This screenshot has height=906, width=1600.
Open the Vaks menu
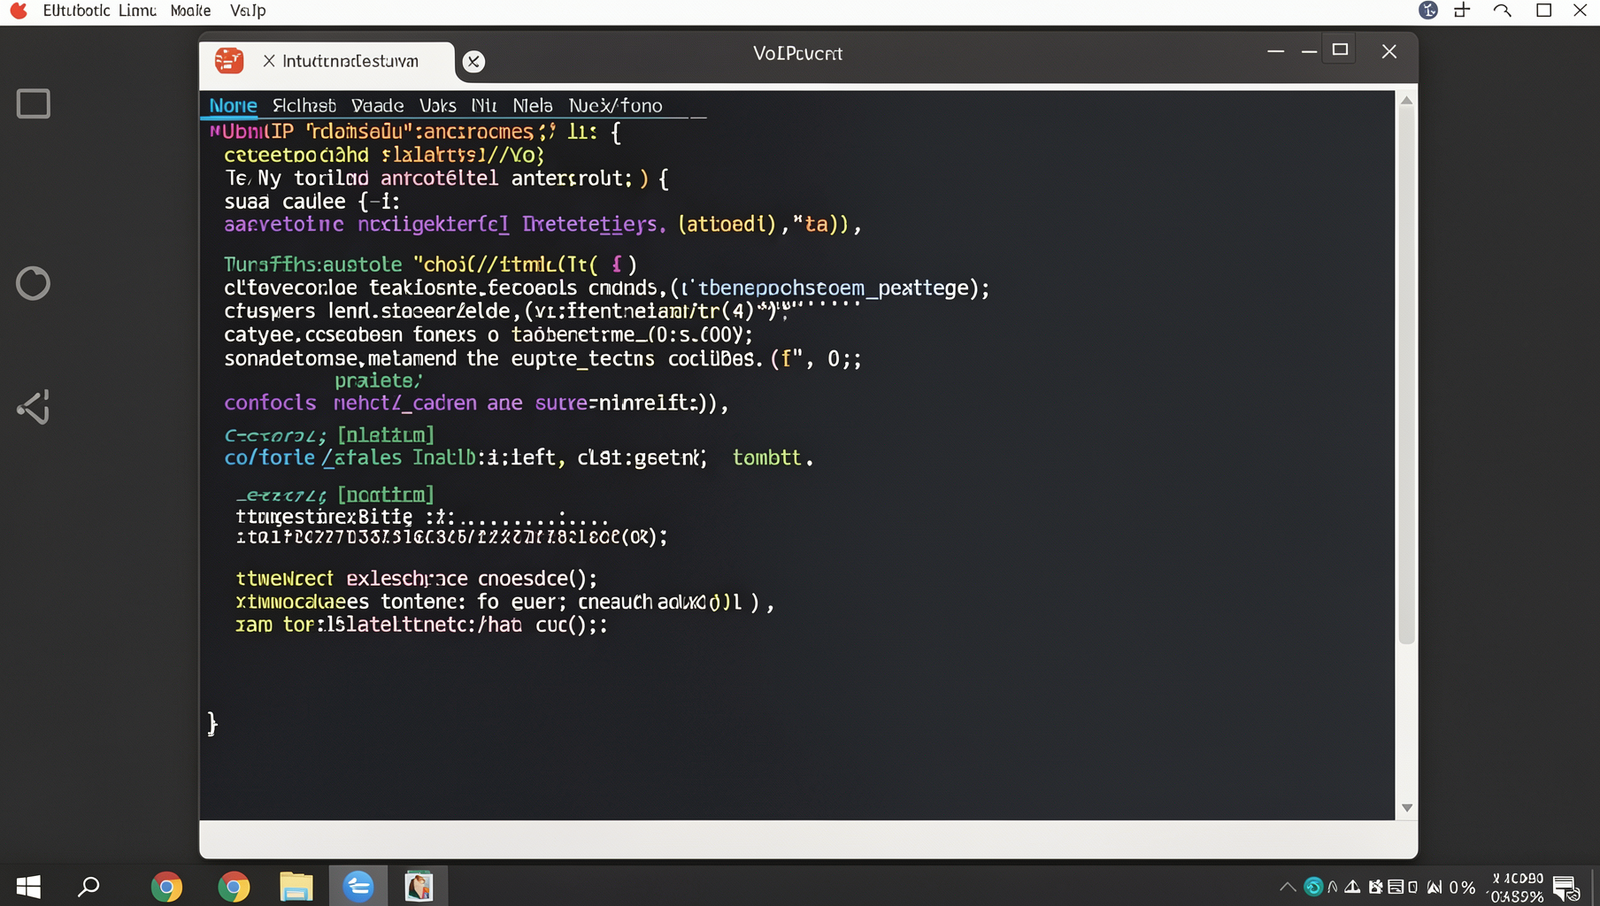438,105
